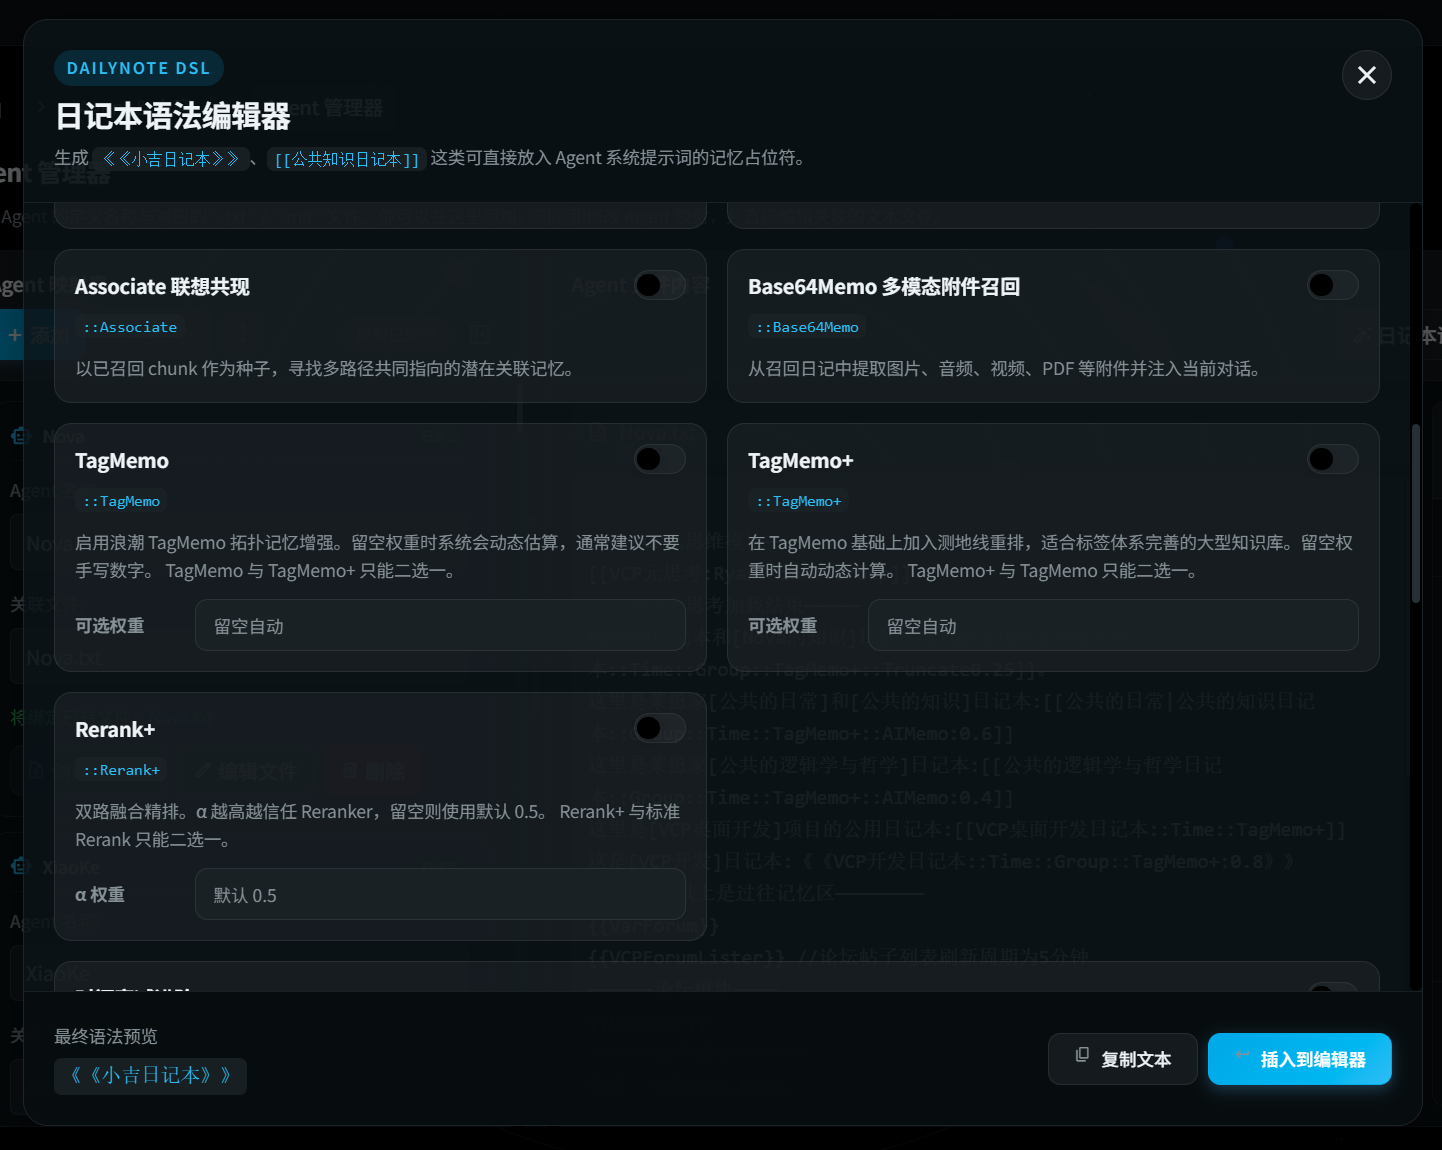This screenshot has width=1442, height=1150.
Task: Enable the Base64Memo 多模态附件召回 toggle
Action: 1332,285
